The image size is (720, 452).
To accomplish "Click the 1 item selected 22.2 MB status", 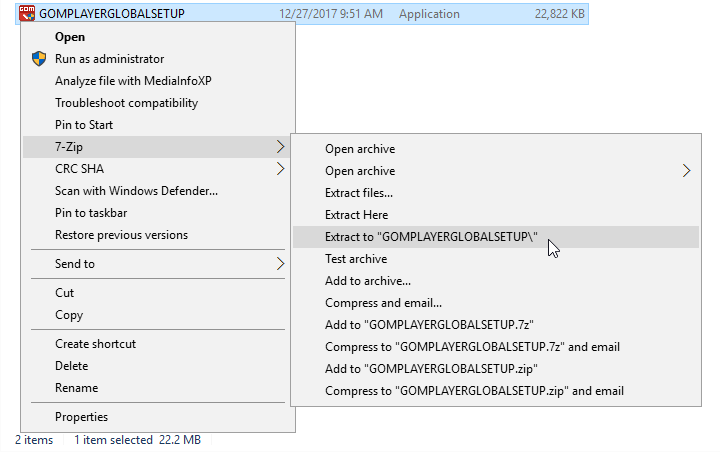I will pyautogui.click(x=137, y=440).
